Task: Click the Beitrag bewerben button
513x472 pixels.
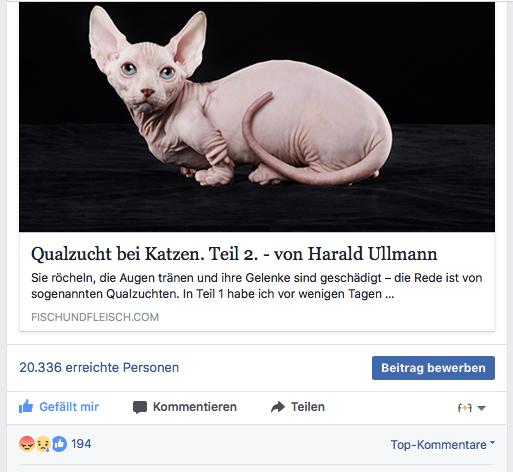Action: pyautogui.click(x=433, y=368)
